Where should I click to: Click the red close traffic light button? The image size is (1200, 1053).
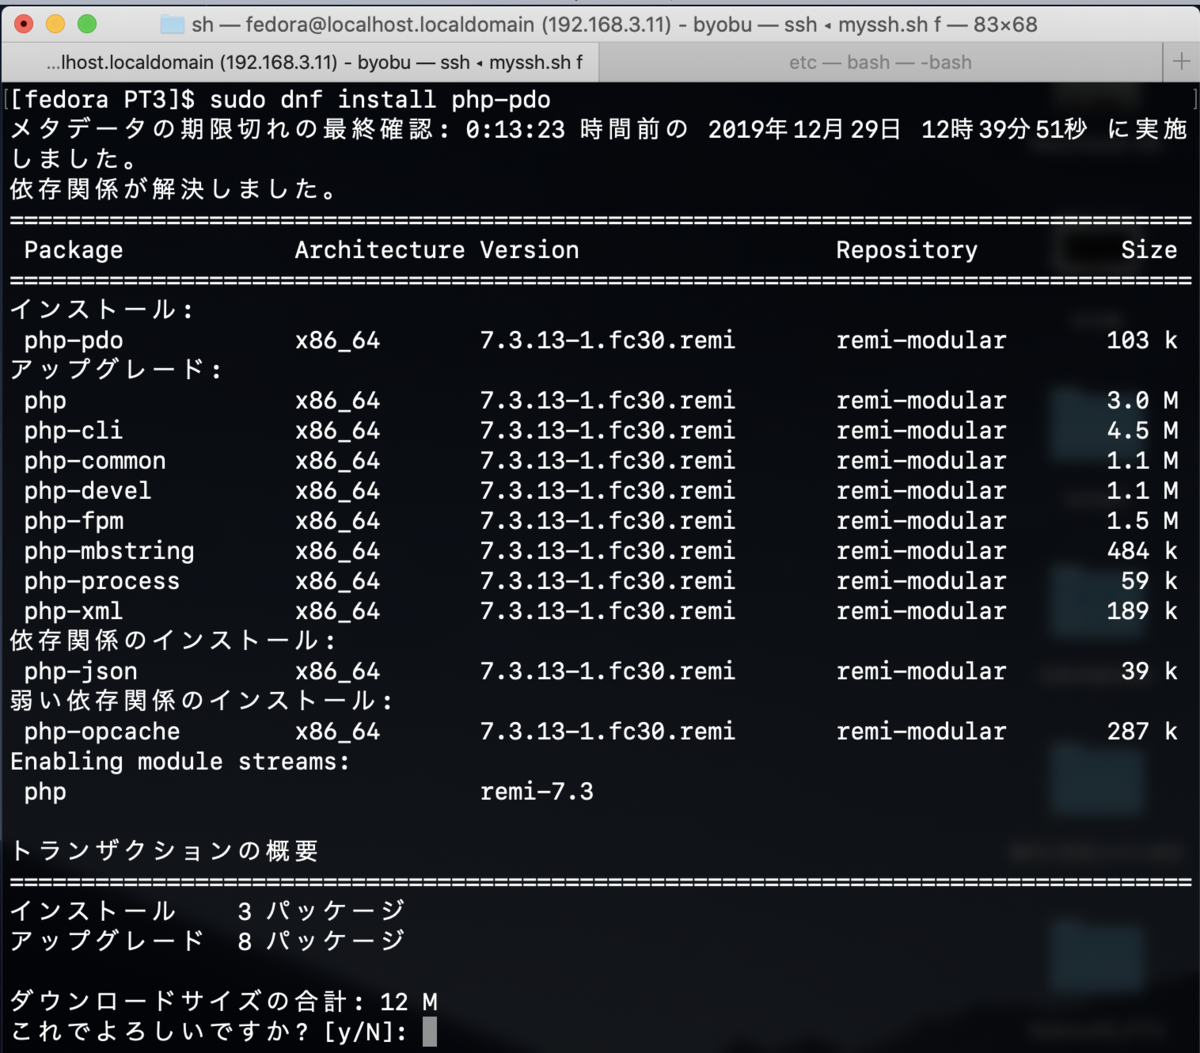tap(24, 22)
